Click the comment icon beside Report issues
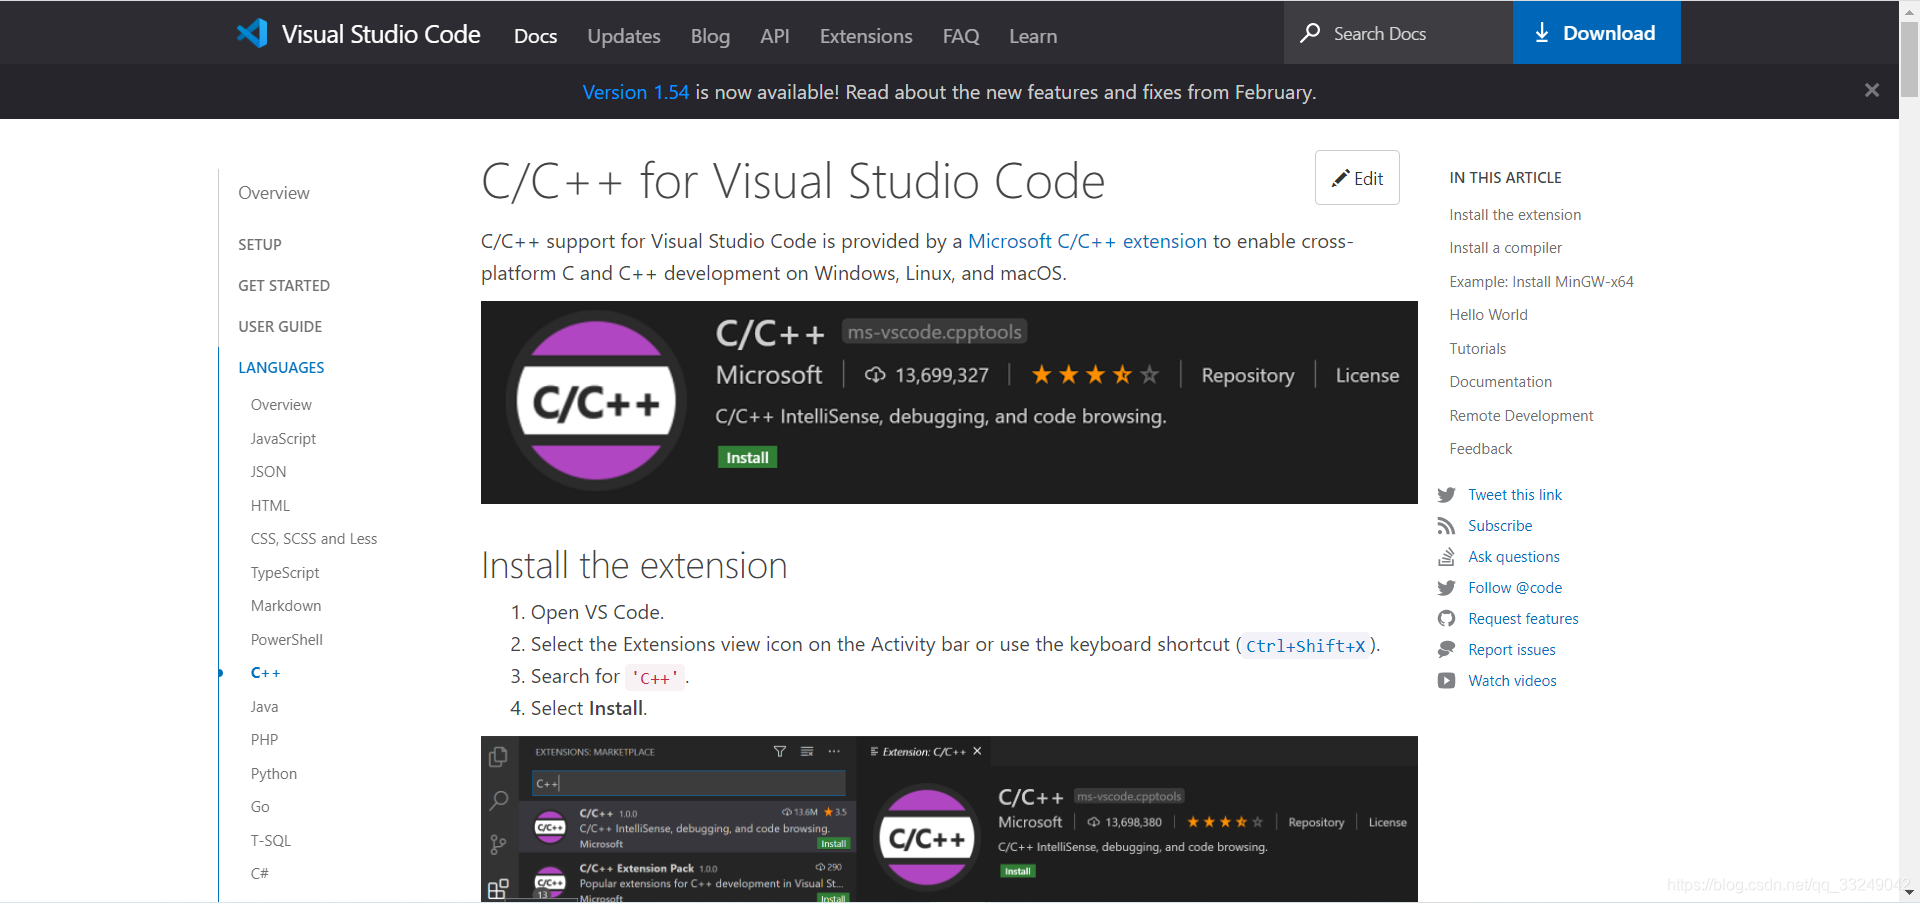The width and height of the screenshot is (1920, 903). tap(1446, 650)
